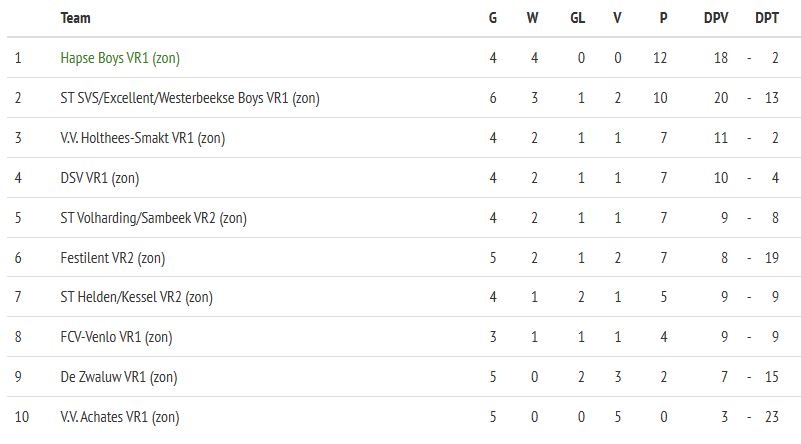Image resolution: width=801 pixels, height=444 pixels.
Task: Select V.V. Holthees-Smakt VR1 team name
Action: (142, 138)
